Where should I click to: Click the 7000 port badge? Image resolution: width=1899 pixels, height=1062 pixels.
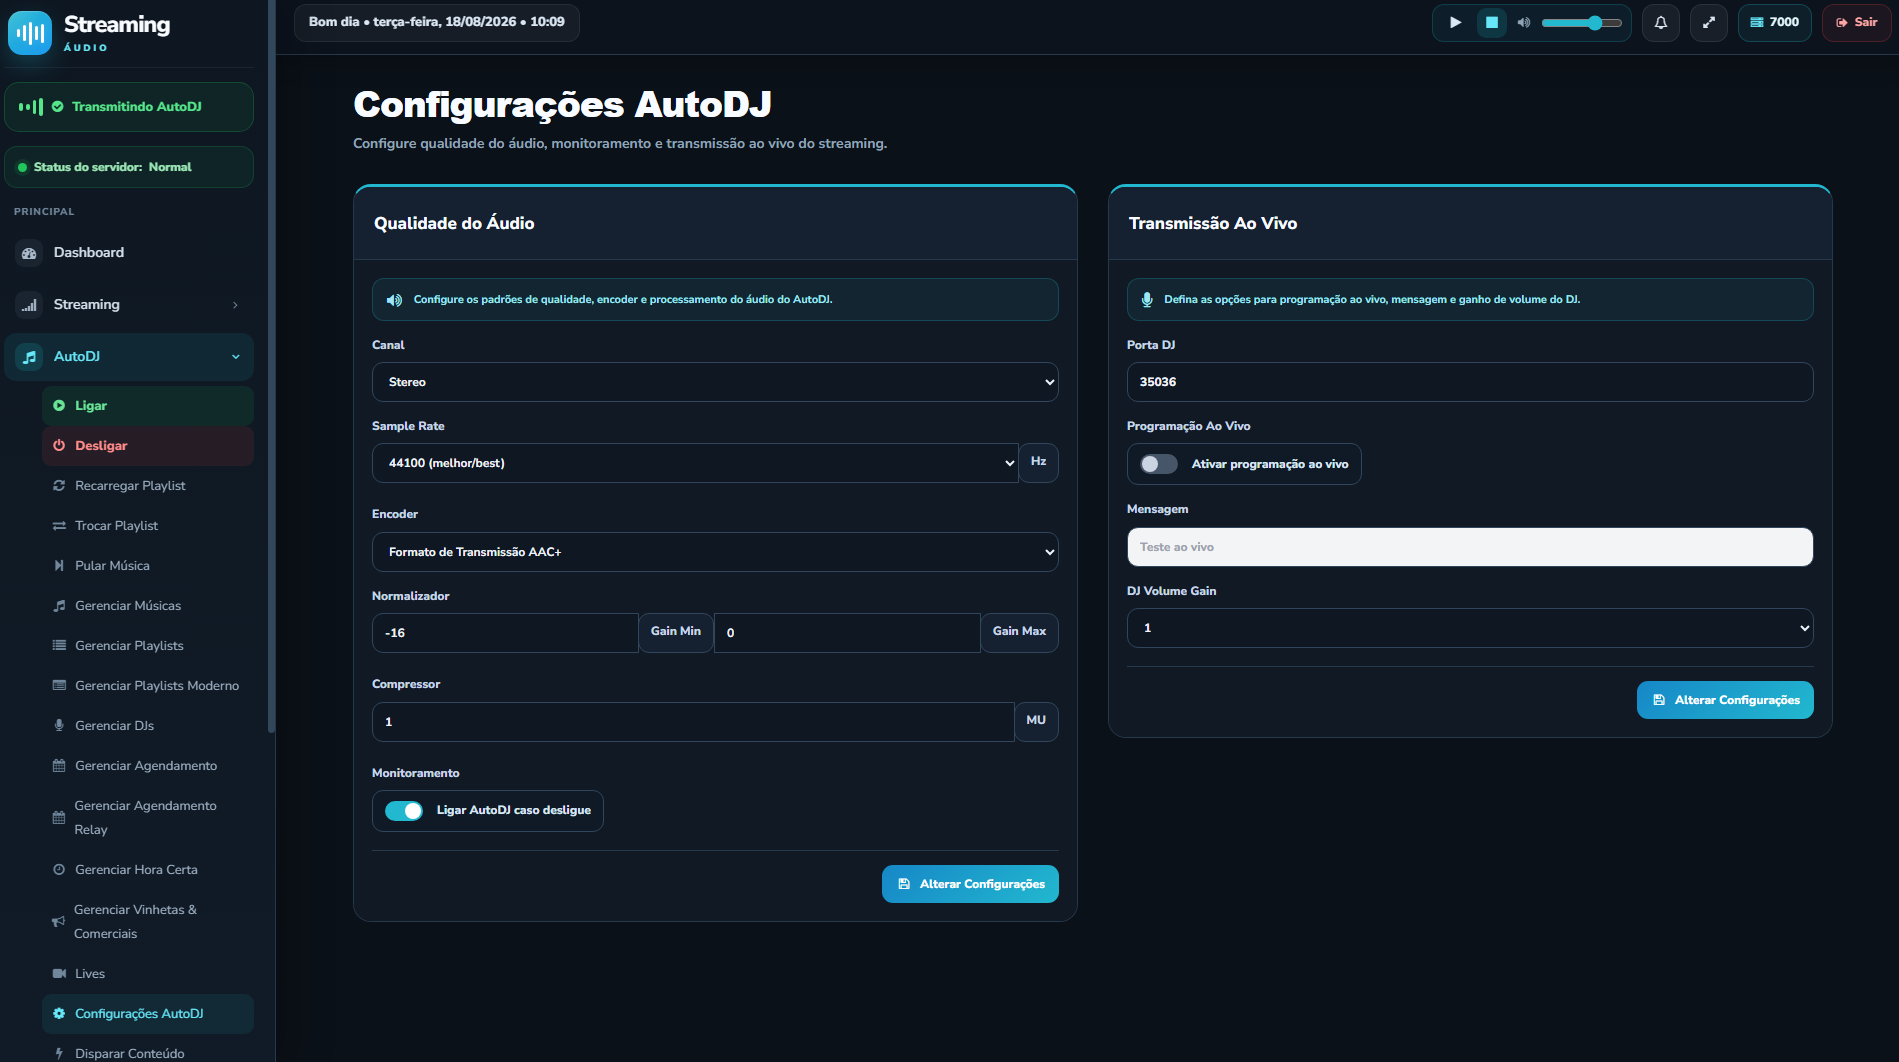point(1775,22)
